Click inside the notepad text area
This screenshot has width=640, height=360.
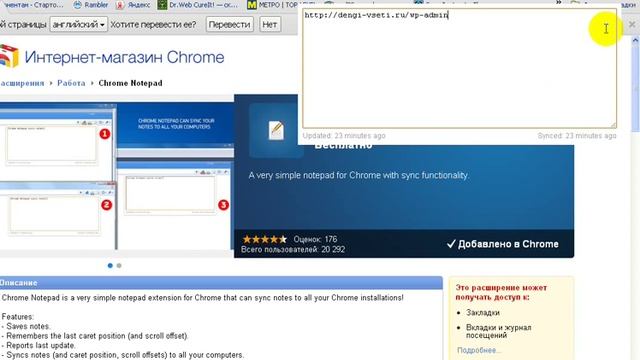(459, 69)
